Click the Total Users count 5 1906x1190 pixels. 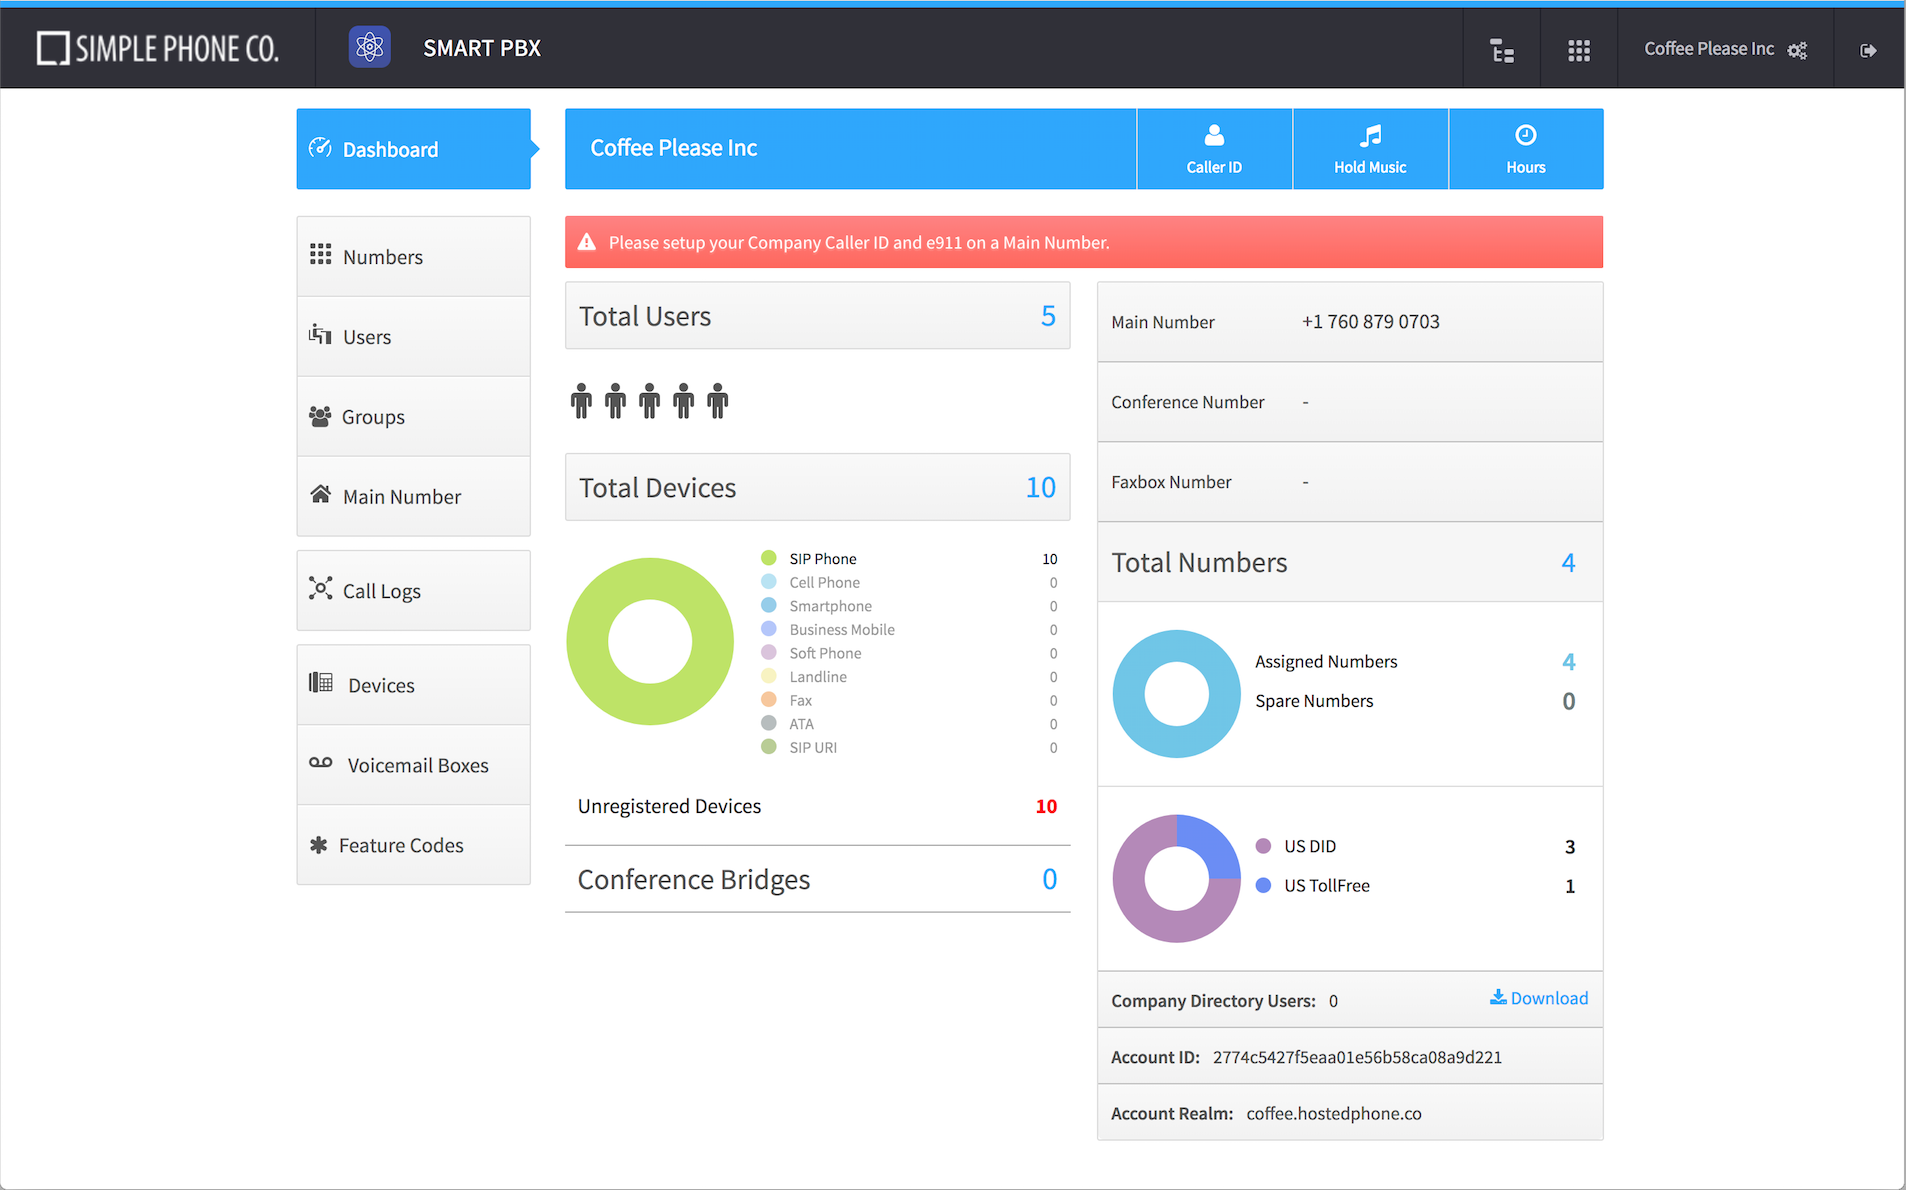coord(1048,316)
